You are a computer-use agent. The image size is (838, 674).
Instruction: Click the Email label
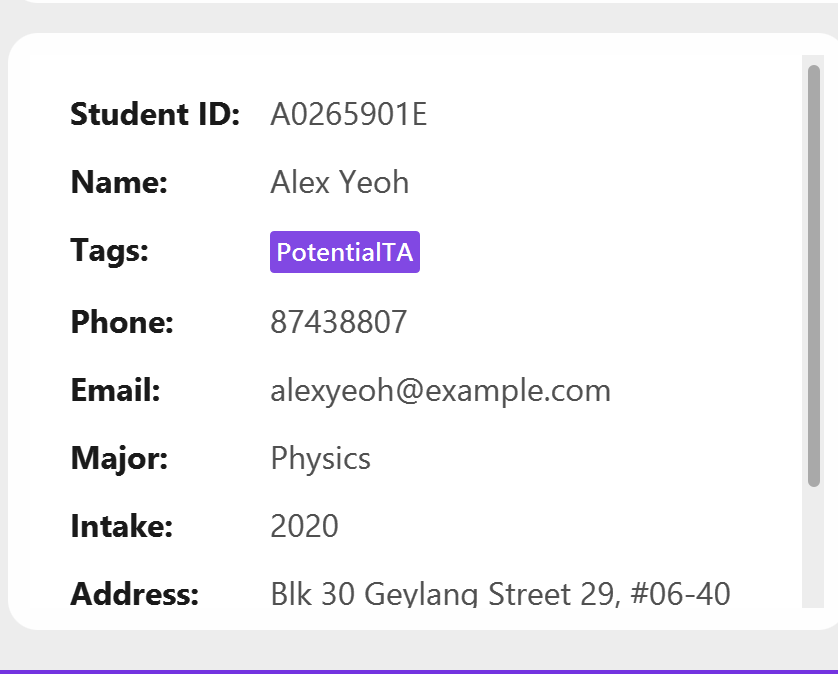pos(115,390)
